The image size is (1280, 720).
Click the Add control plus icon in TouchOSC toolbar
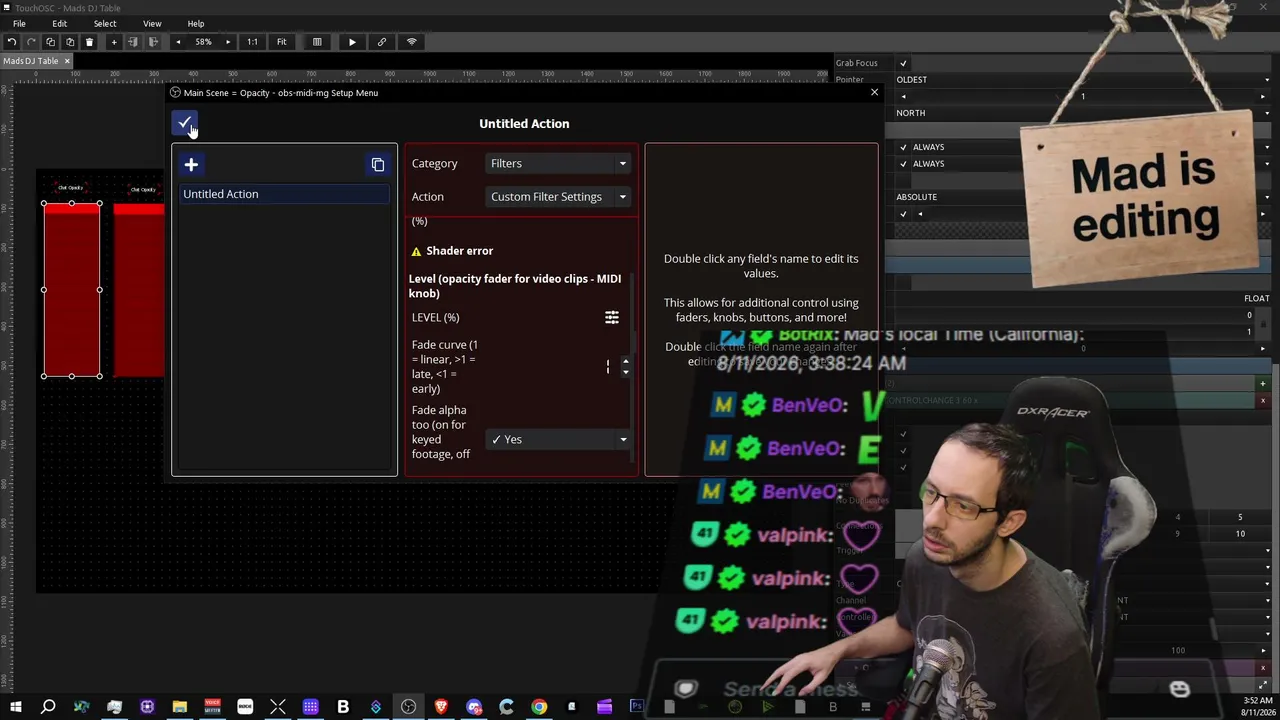click(114, 42)
